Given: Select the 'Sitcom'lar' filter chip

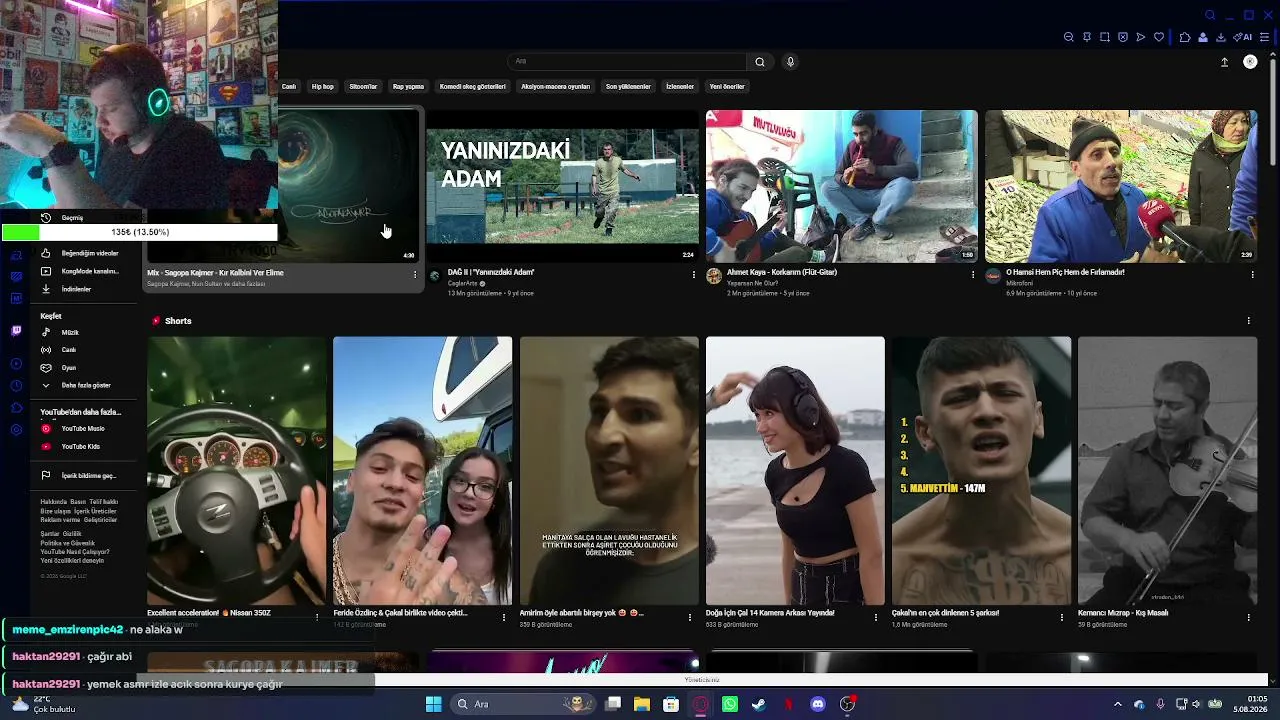Looking at the screenshot, I should coord(363,87).
